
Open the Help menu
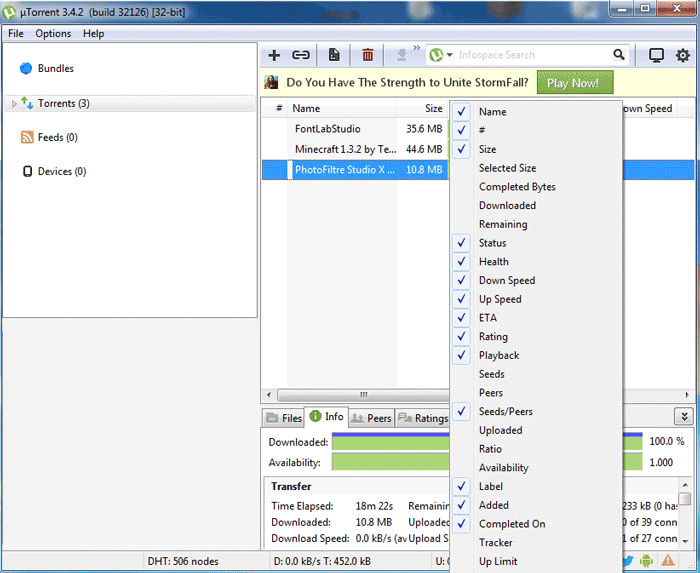tap(94, 33)
